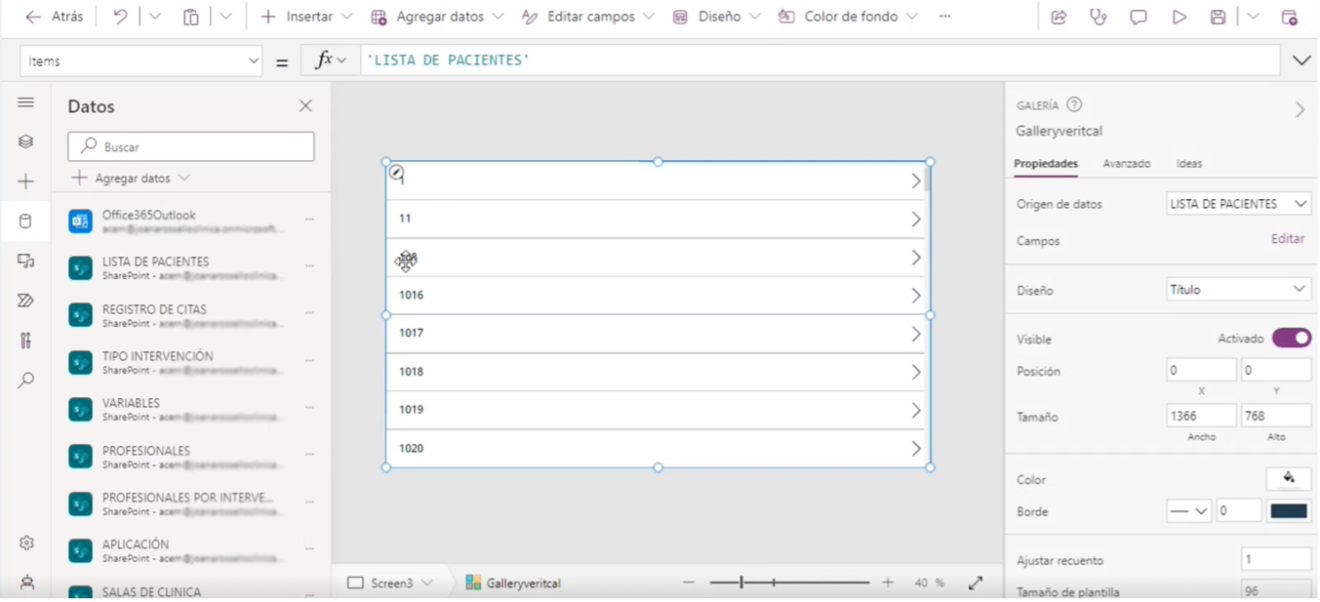The image size is (1320, 602).
Task: Go back using the Atrás button
Action: click(x=48, y=15)
